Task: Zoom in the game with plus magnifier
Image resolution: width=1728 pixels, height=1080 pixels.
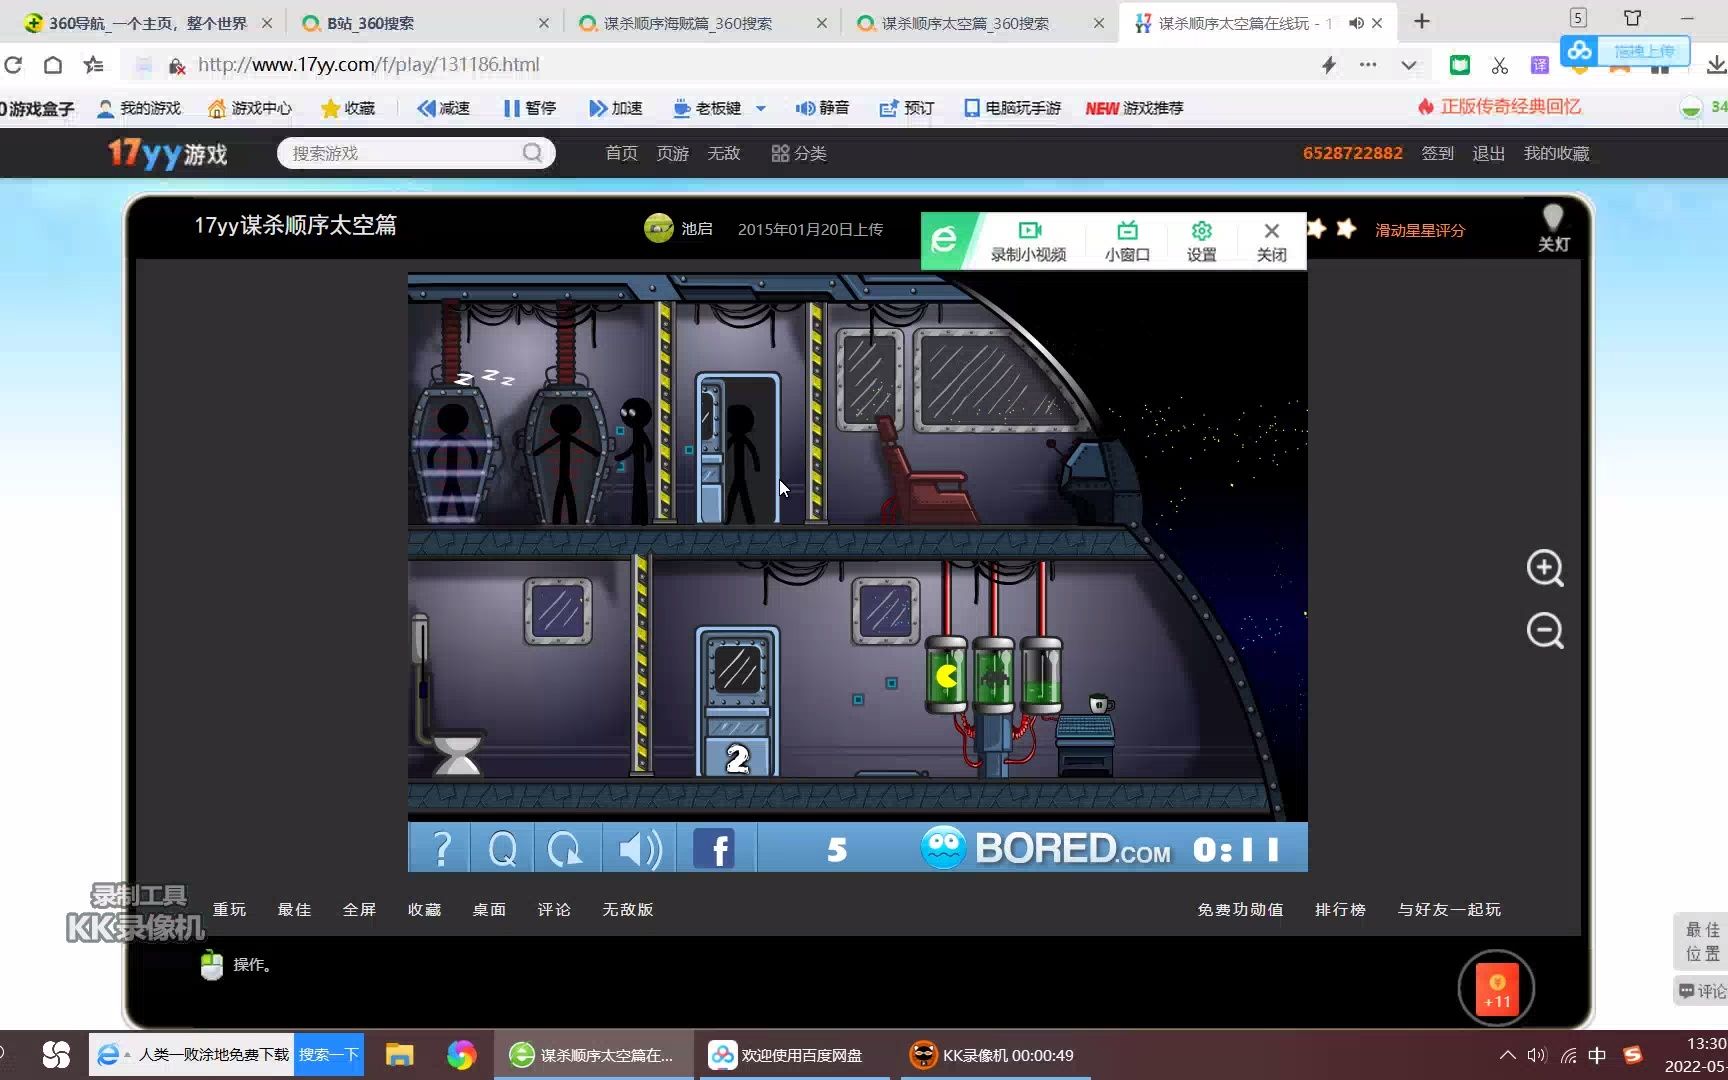Action: pyautogui.click(x=1545, y=568)
